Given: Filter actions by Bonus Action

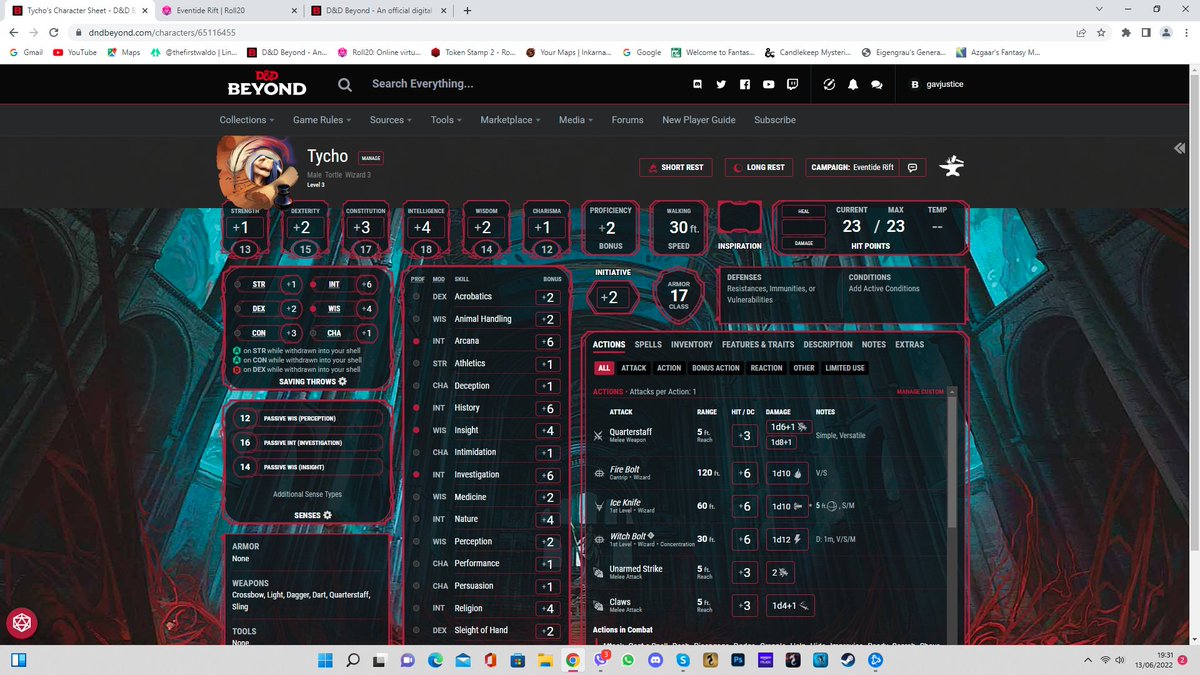Looking at the screenshot, I should click(x=716, y=368).
